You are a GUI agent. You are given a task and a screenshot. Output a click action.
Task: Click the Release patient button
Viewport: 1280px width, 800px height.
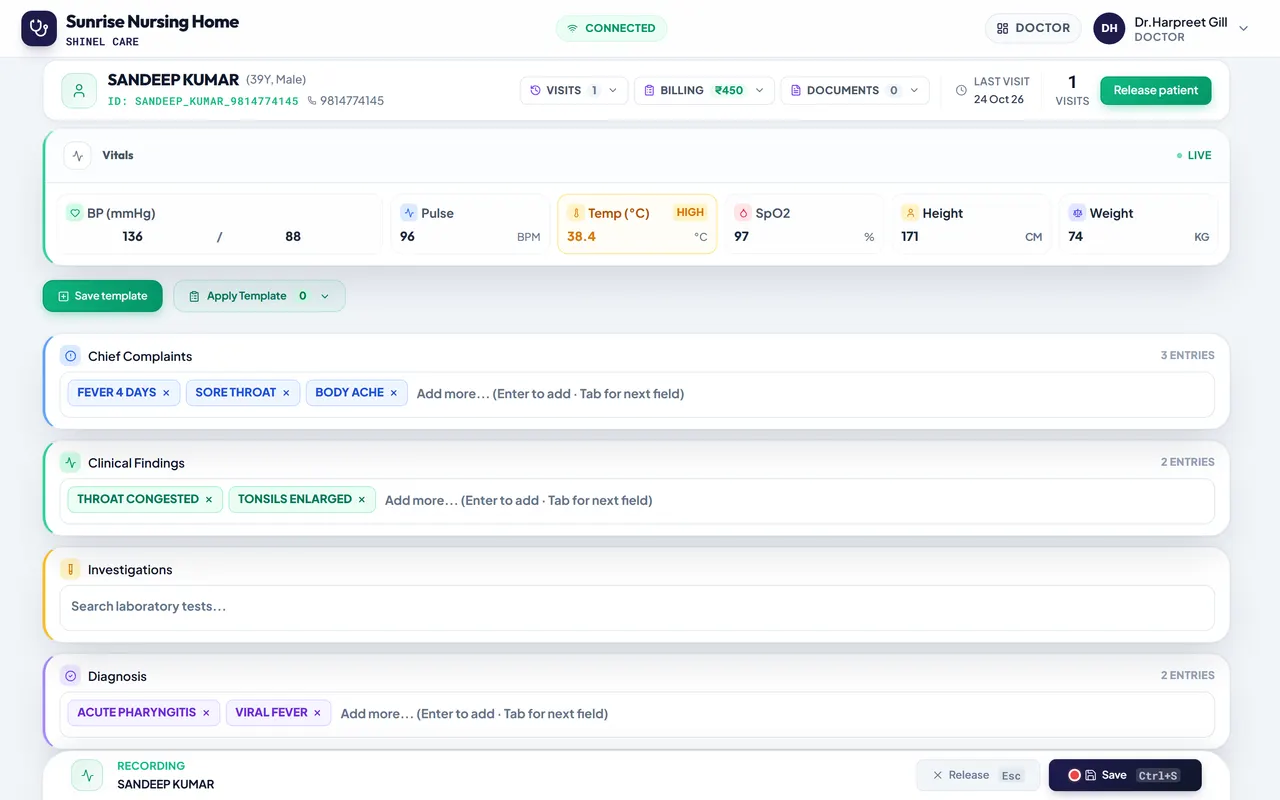(x=1156, y=90)
